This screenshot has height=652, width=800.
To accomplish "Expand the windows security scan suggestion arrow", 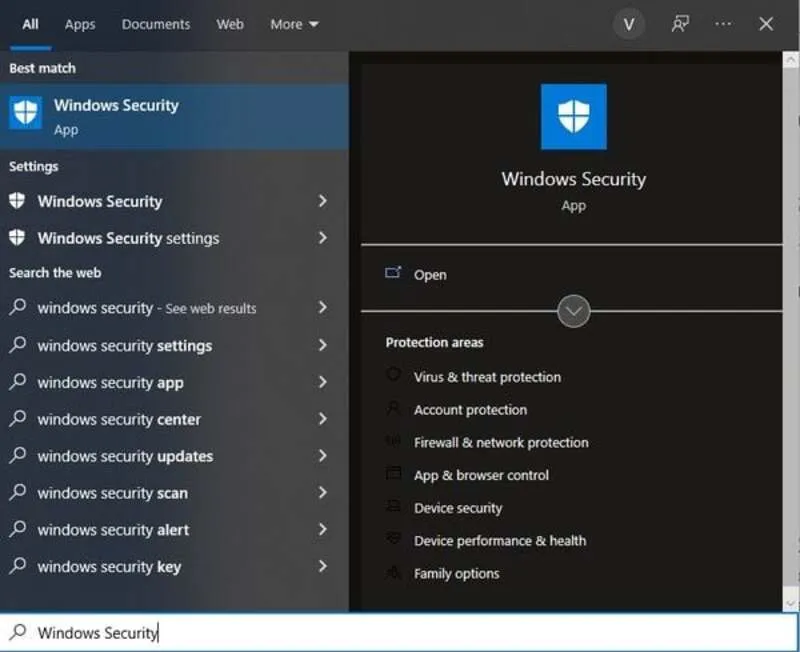I will click(322, 493).
